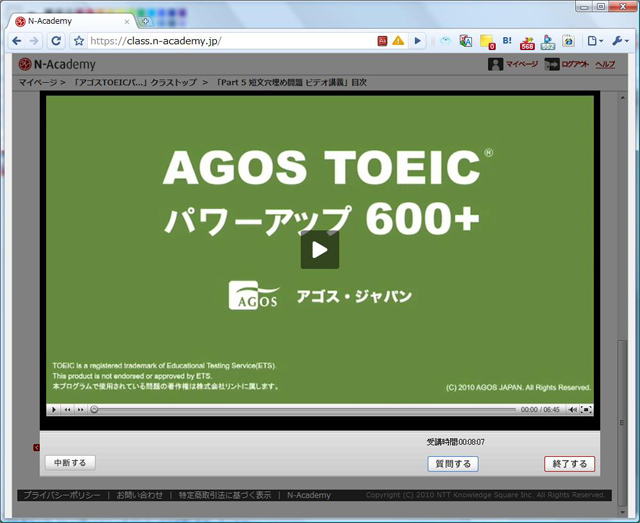Click the 00:00 / 06:45 time display
640x523 pixels.
click(540, 409)
